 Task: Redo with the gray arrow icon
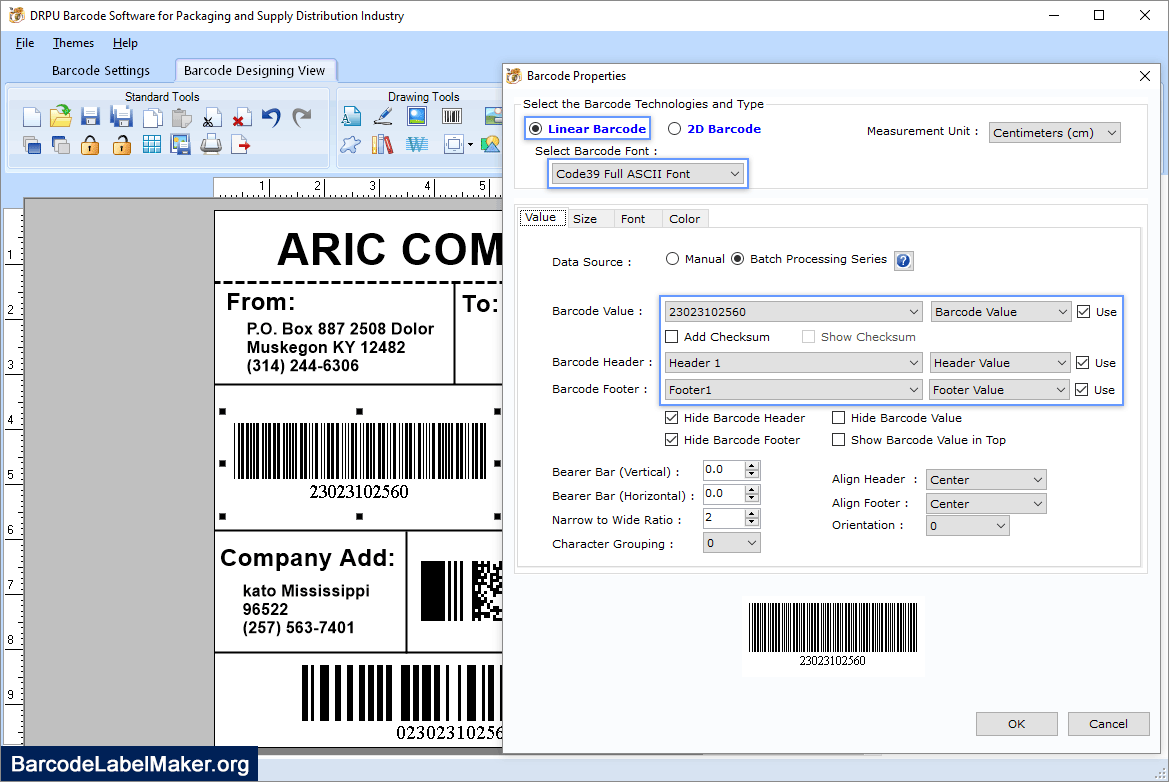pyautogui.click(x=301, y=117)
